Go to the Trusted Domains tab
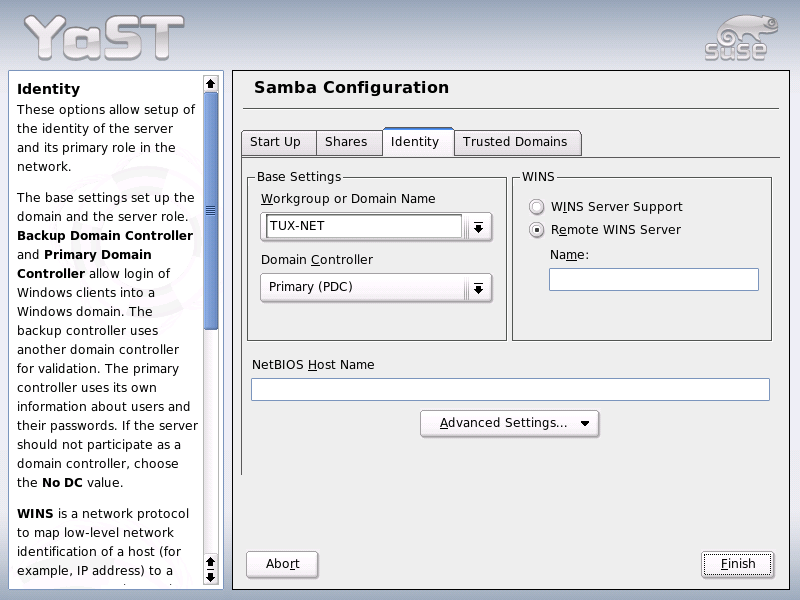This screenshot has height=600, width=800. pos(517,142)
